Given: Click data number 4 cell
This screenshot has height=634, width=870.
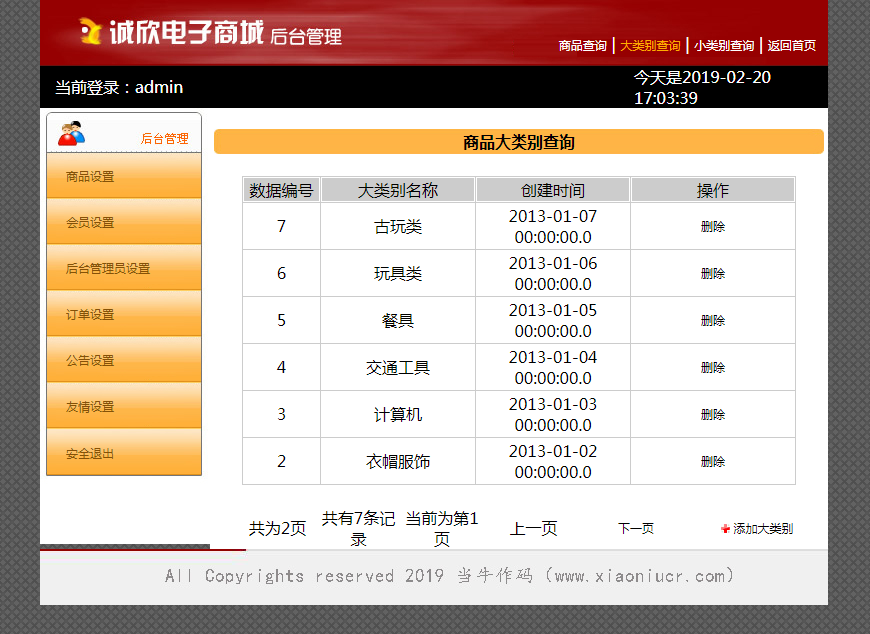Looking at the screenshot, I should 281,367.
